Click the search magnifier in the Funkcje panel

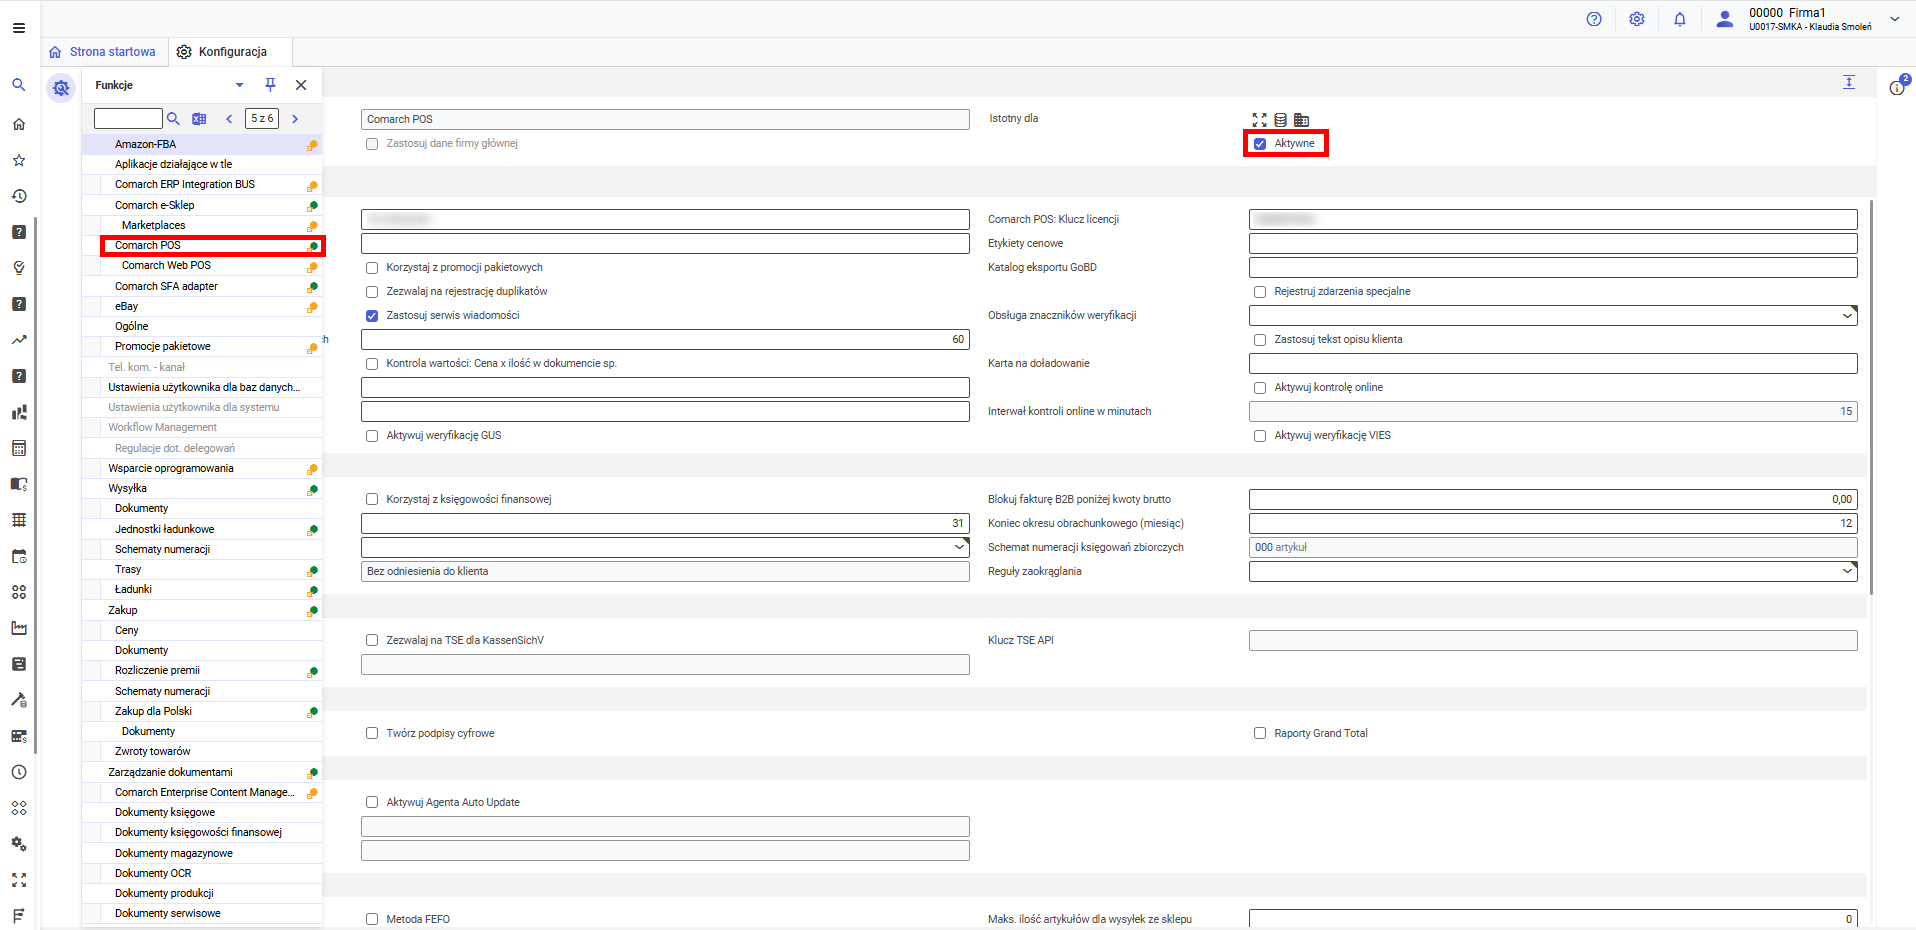click(173, 119)
